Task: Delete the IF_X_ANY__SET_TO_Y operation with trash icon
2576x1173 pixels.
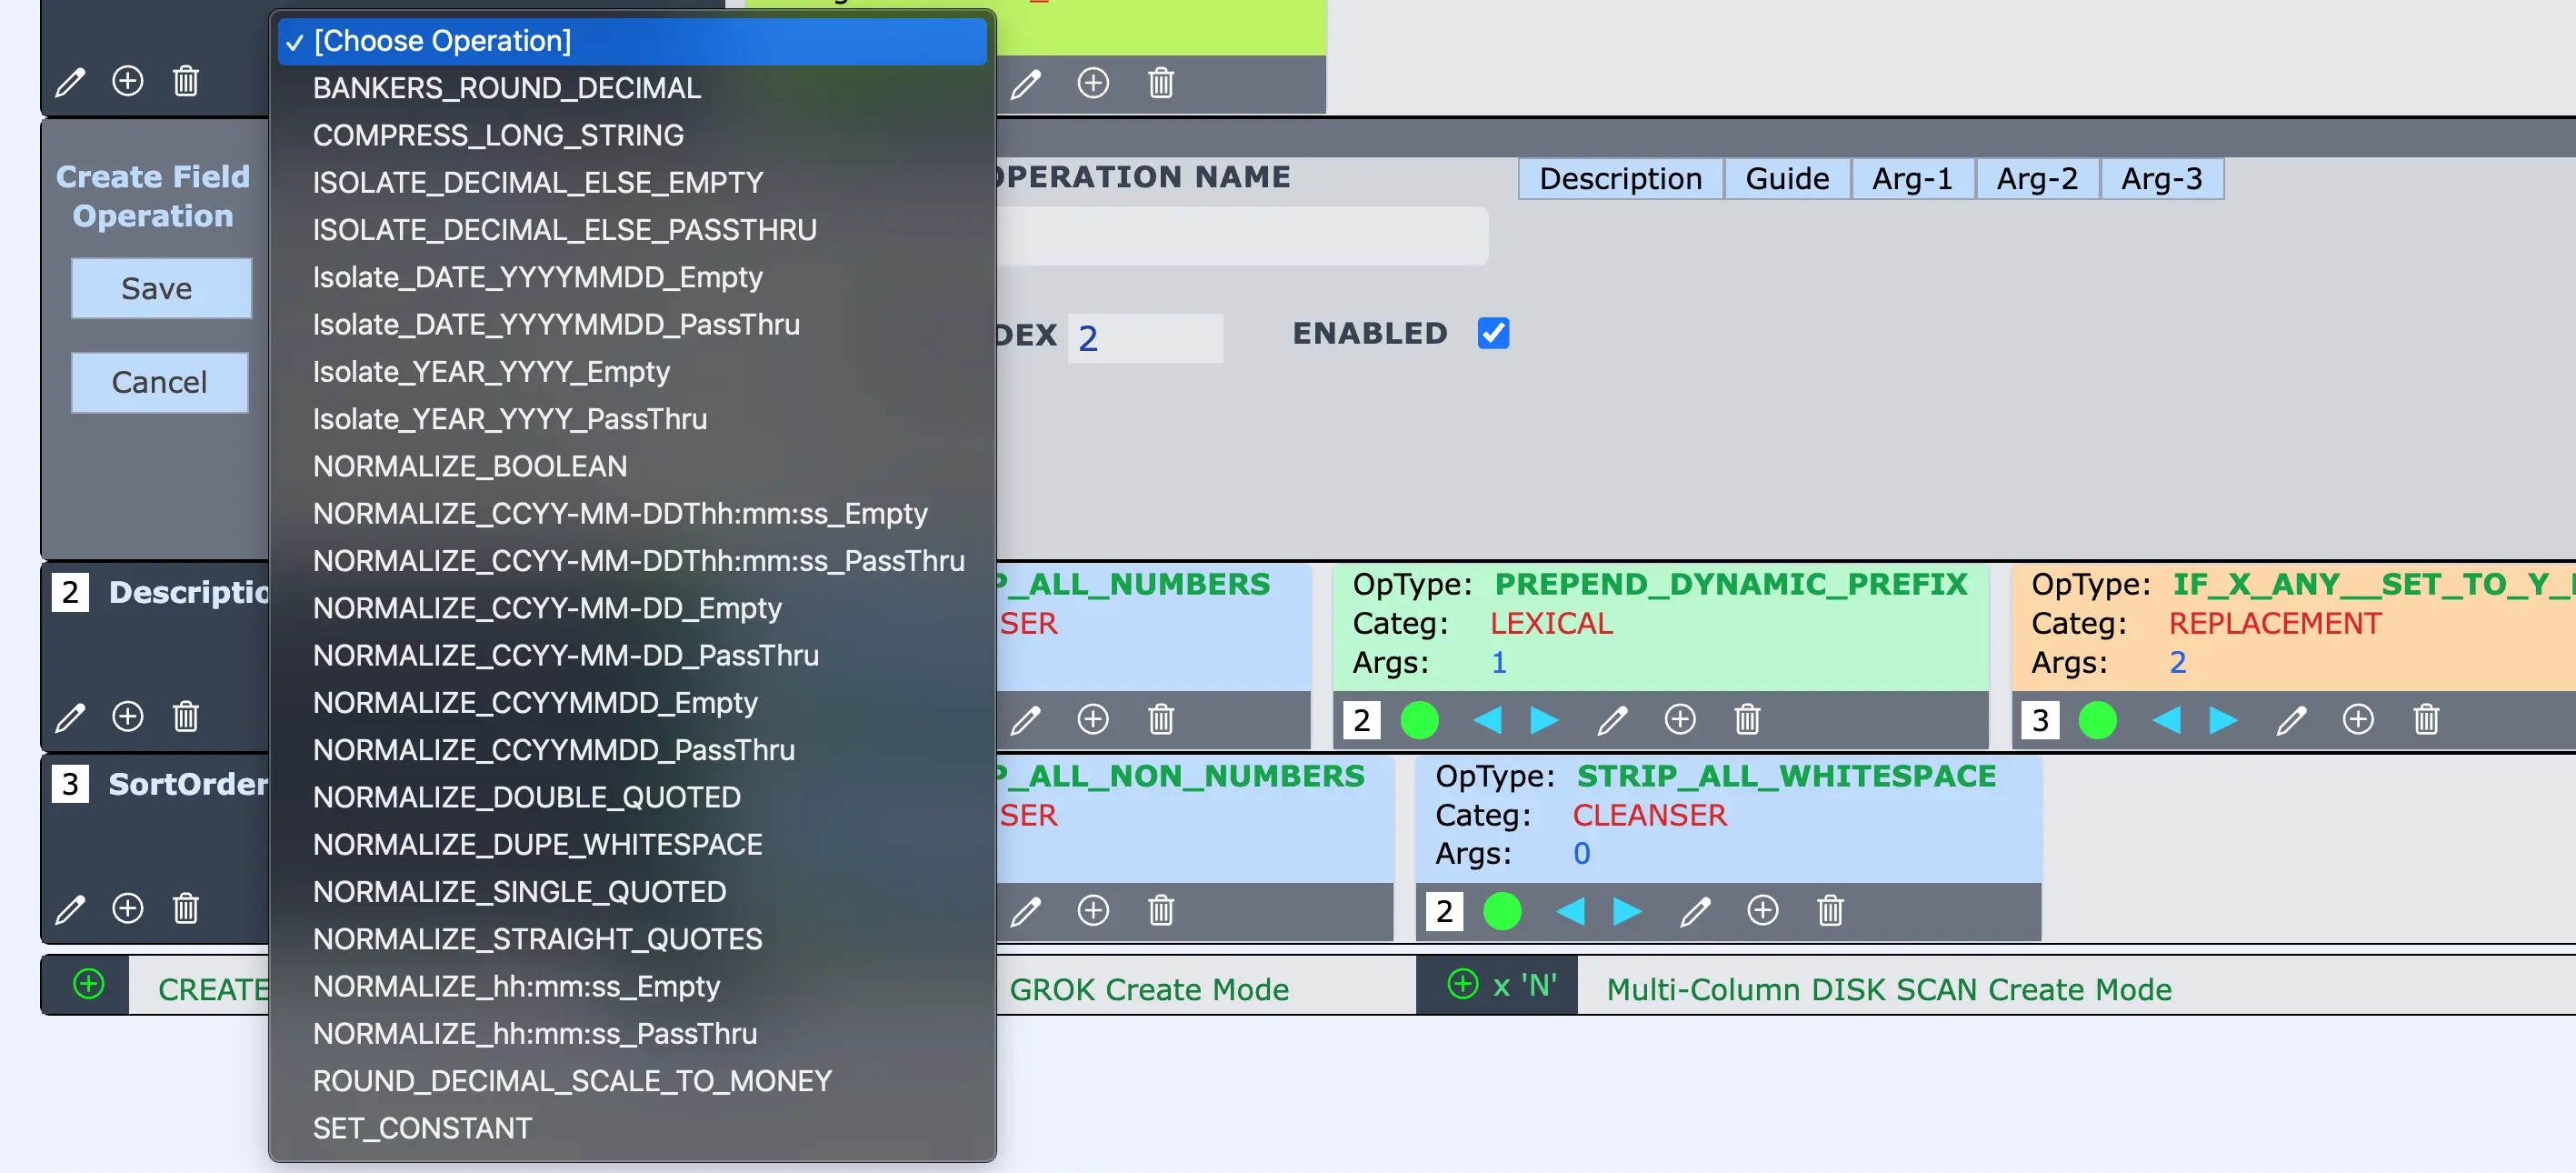Action: 2426,719
